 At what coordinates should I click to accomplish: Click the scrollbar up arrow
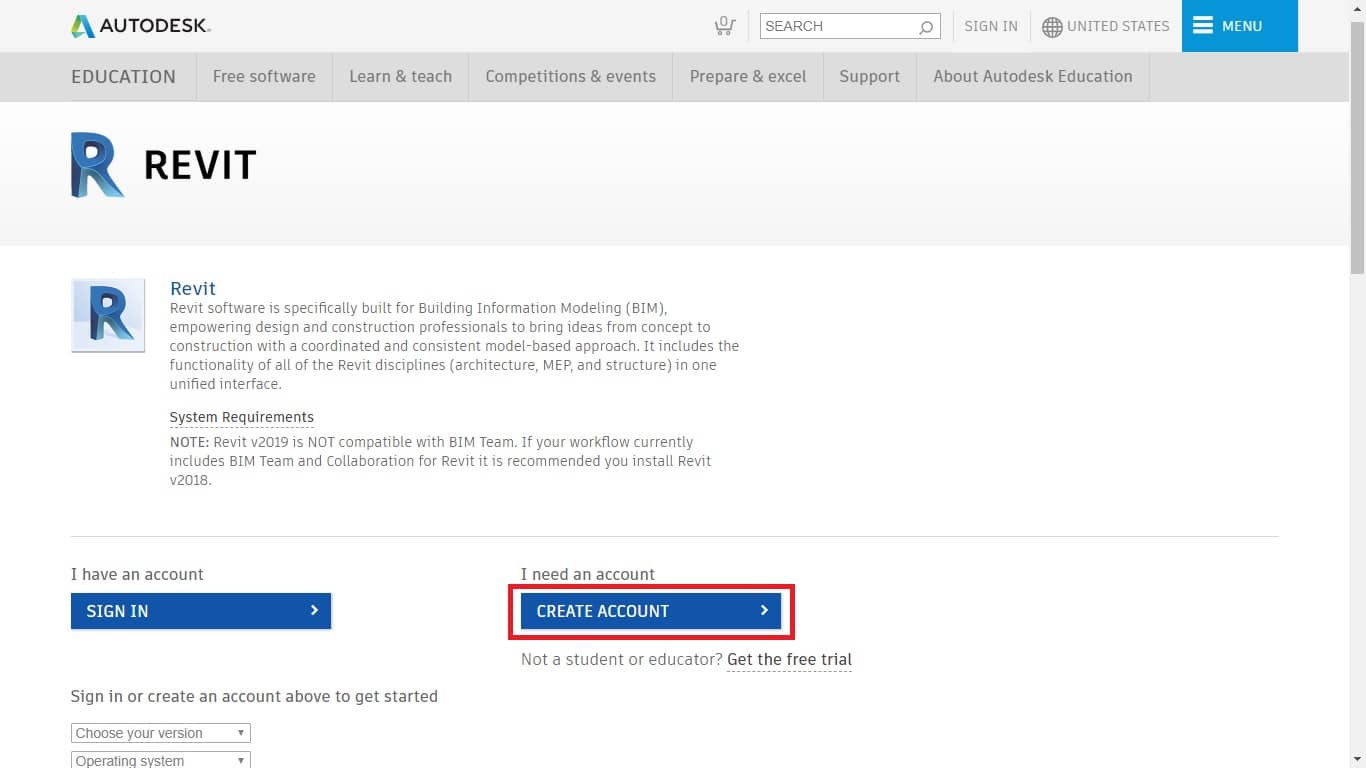click(1357, 8)
